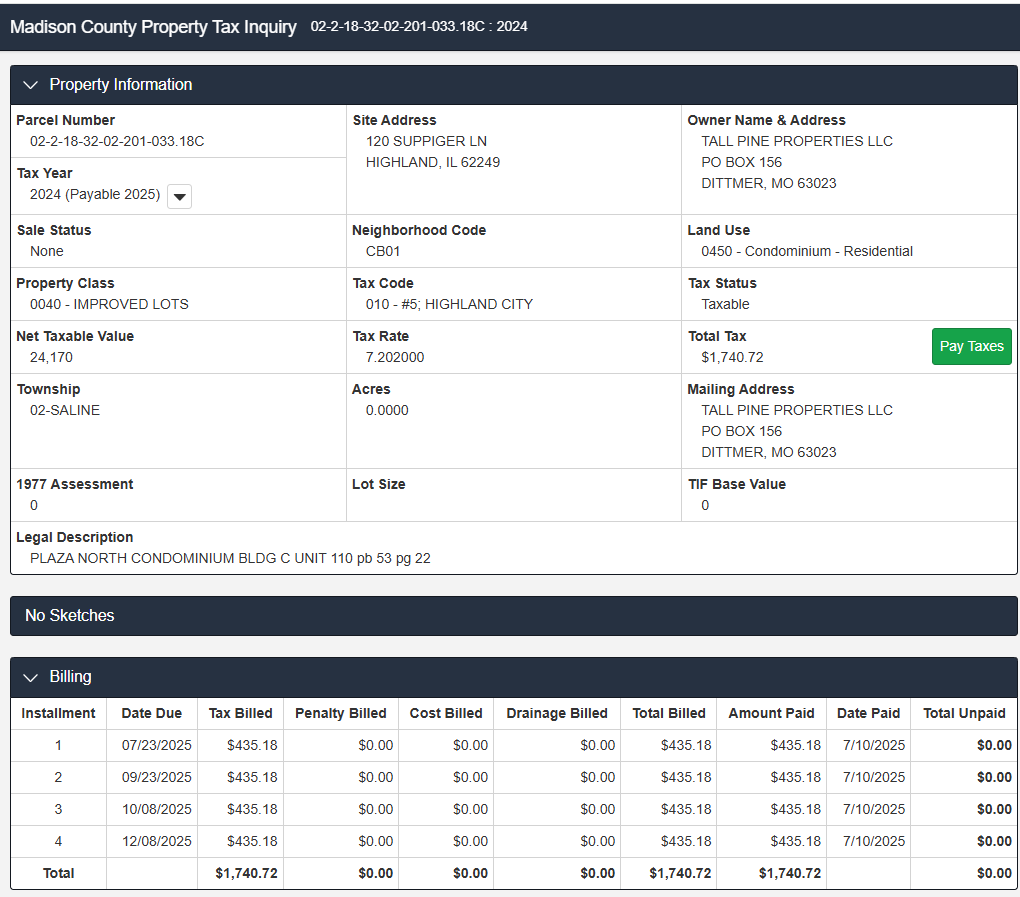Click the Total Unpaid column header
The height and width of the screenshot is (897, 1020).
(964, 713)
